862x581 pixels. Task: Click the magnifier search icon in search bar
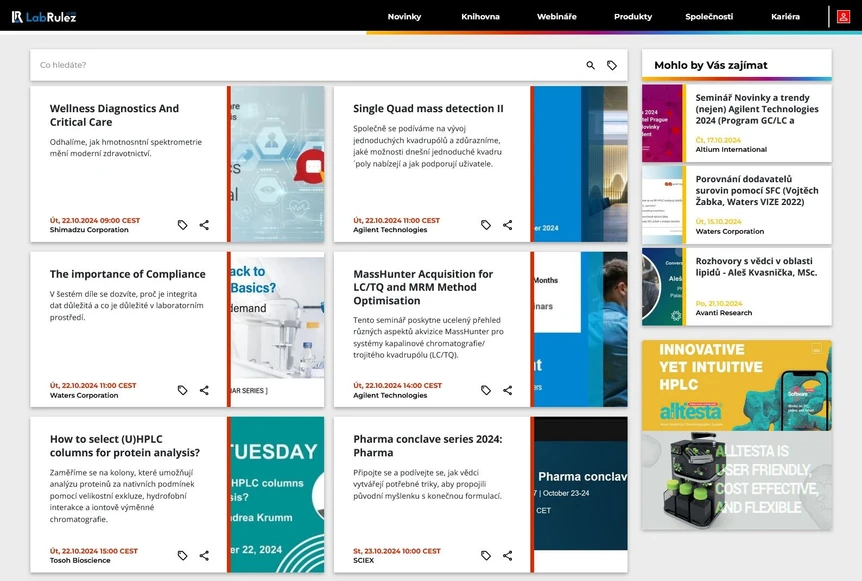click(x=590, y=63)
